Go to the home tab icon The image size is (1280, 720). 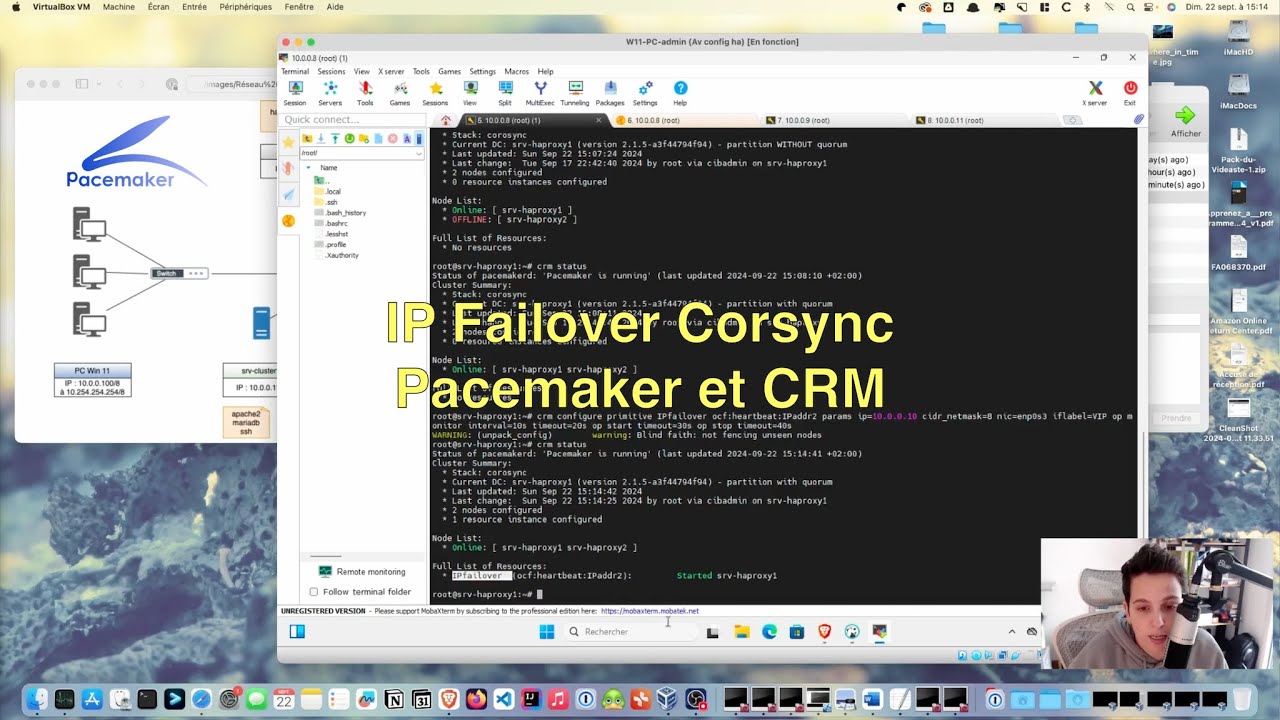point(446,120)
